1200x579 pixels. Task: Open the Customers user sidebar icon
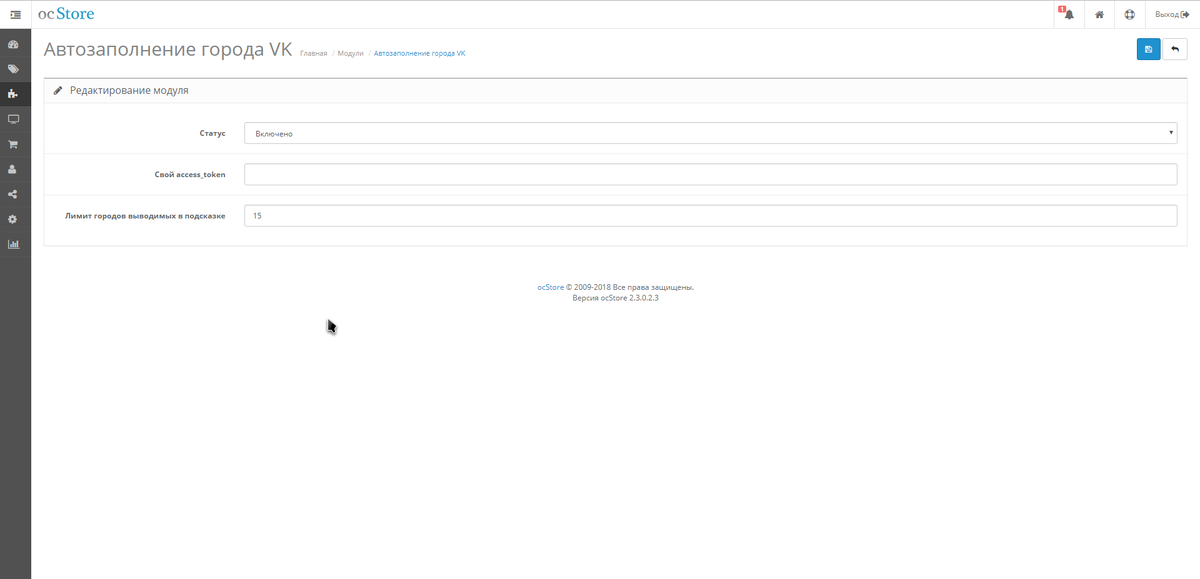click(x=13, y=169)
